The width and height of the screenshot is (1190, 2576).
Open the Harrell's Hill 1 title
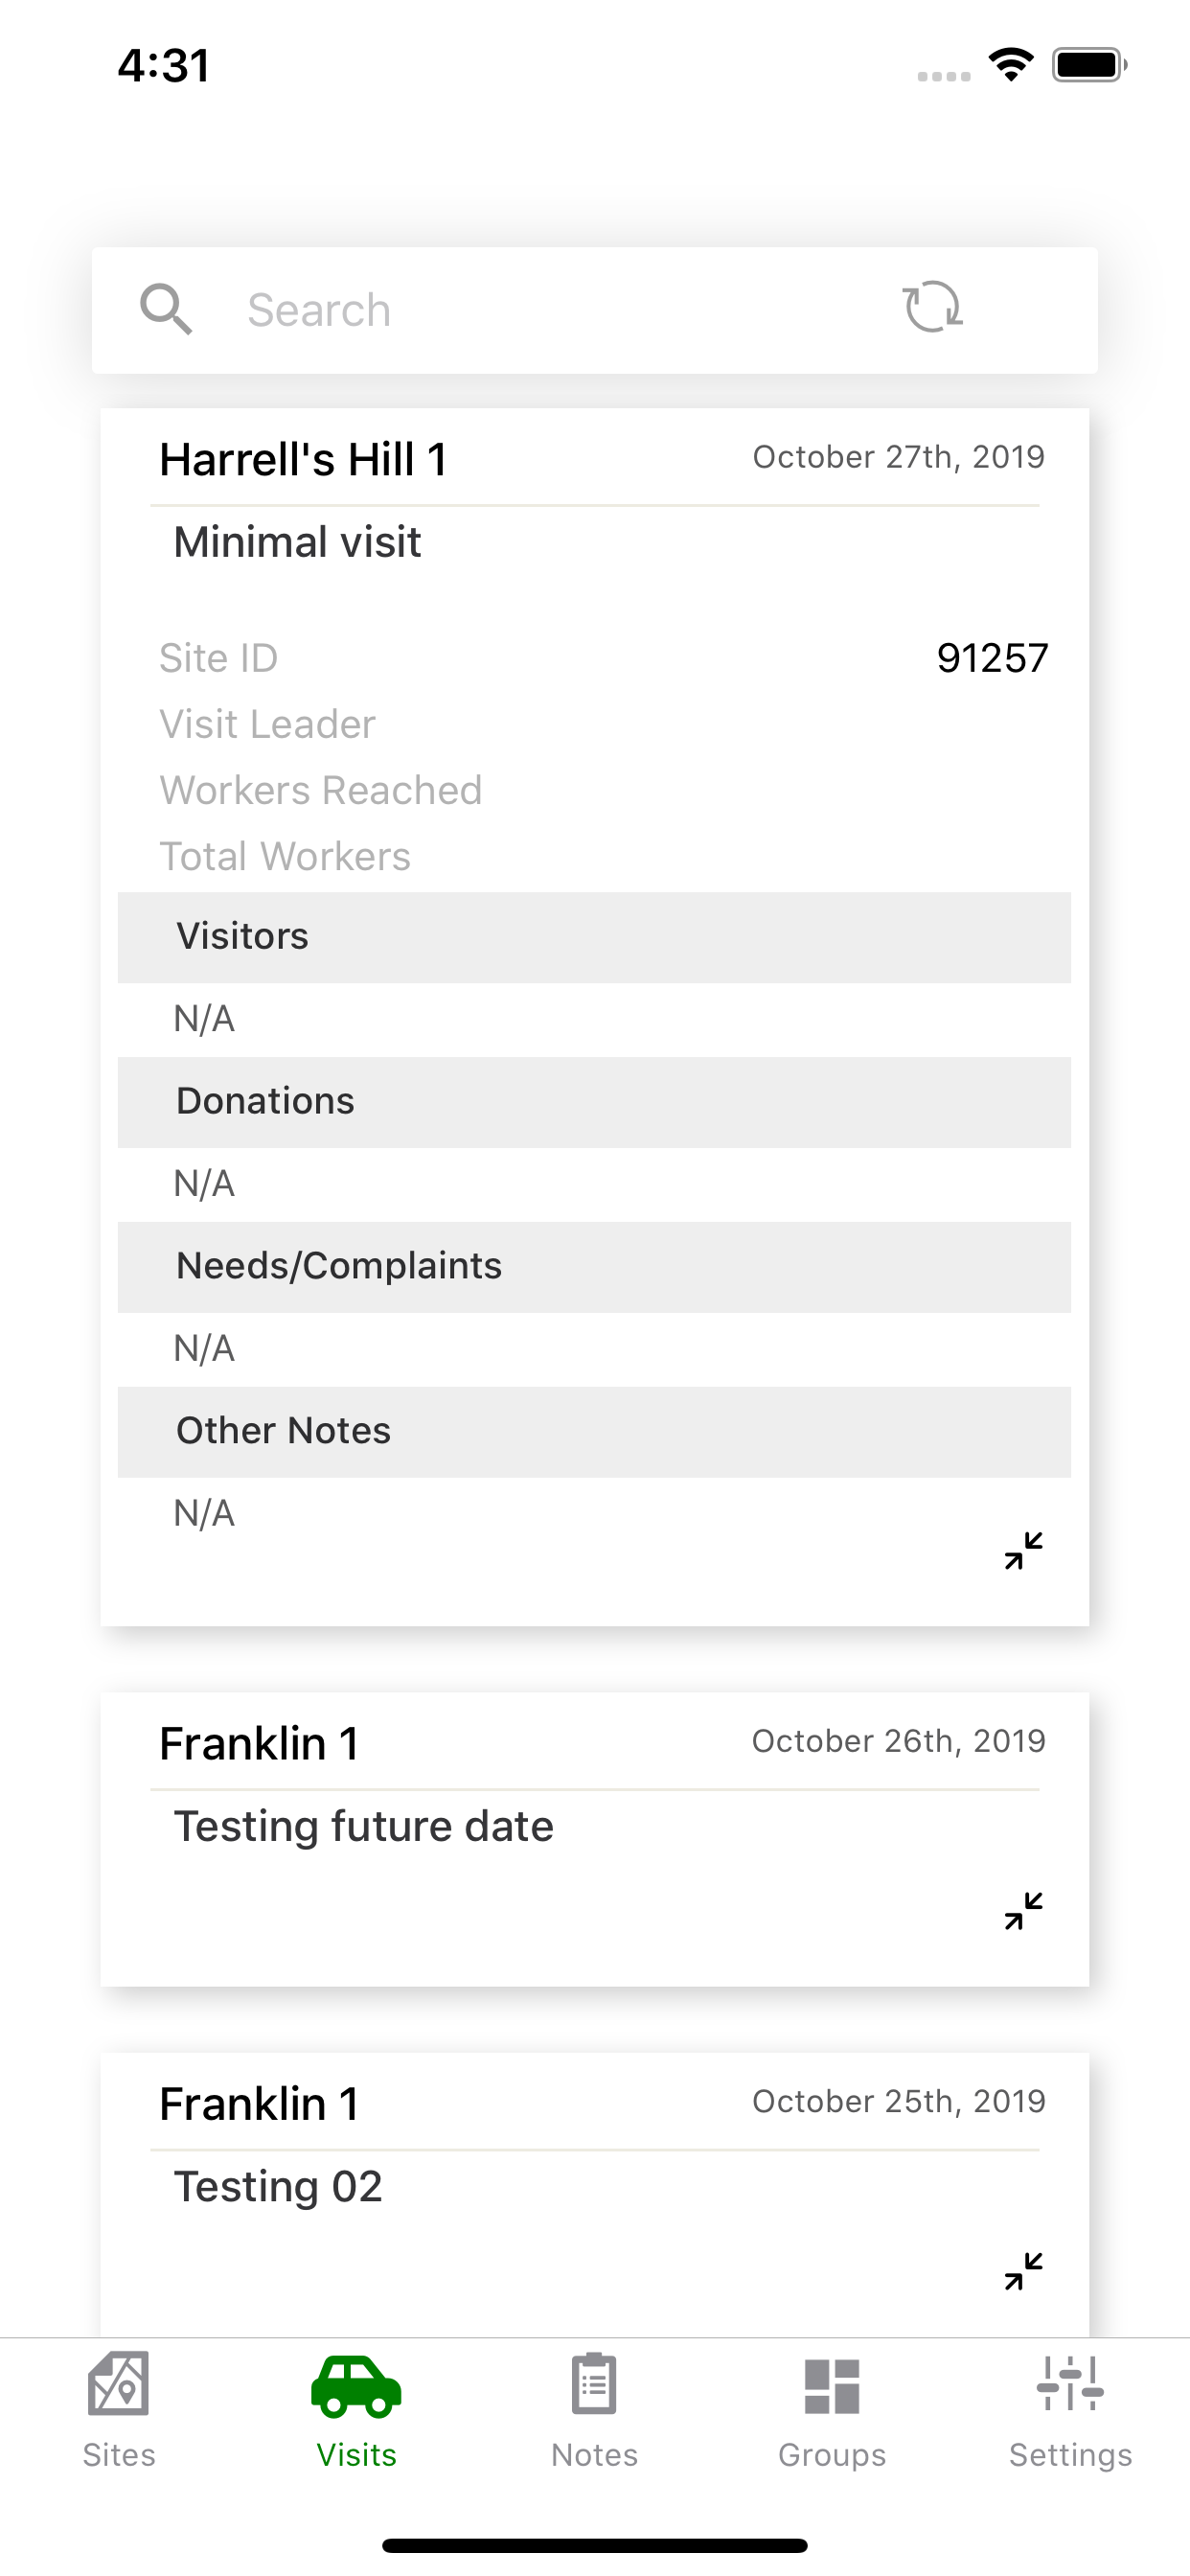coord(303,460)
